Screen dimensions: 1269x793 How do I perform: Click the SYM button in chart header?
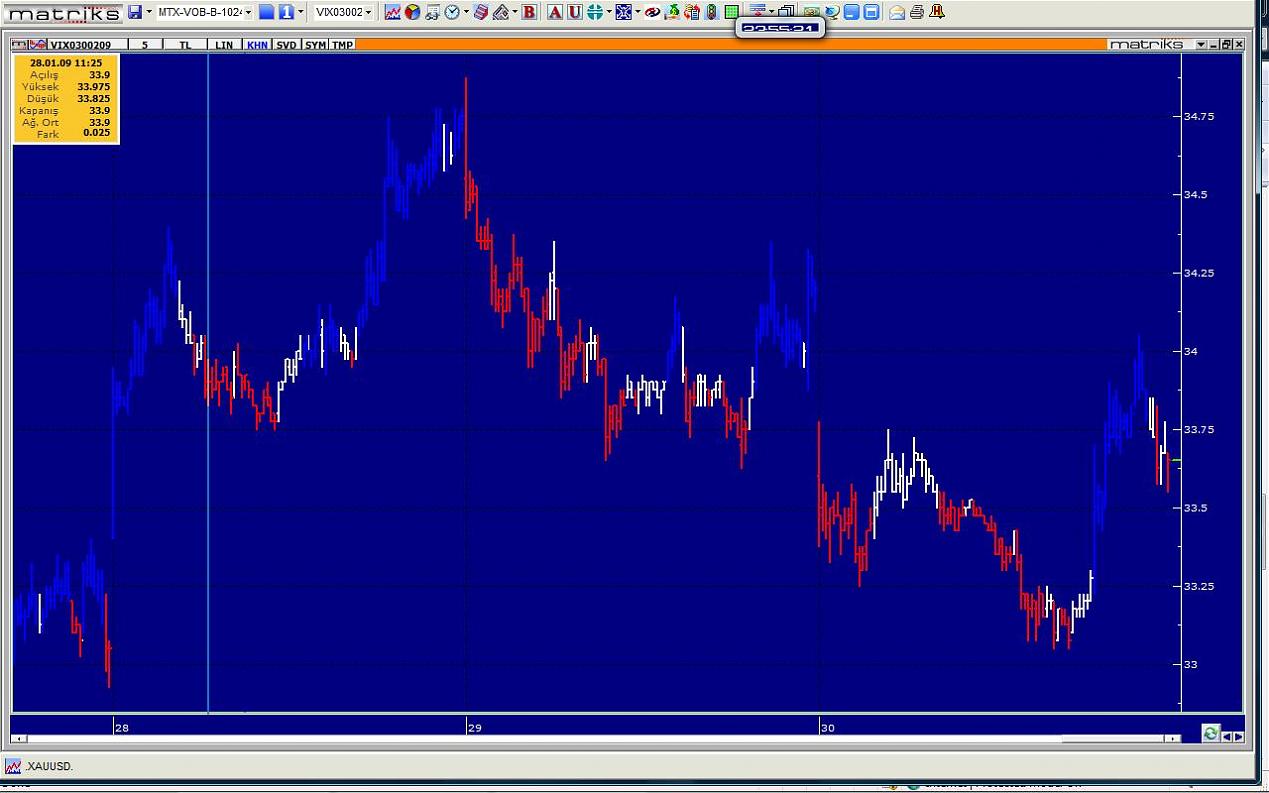315,45
